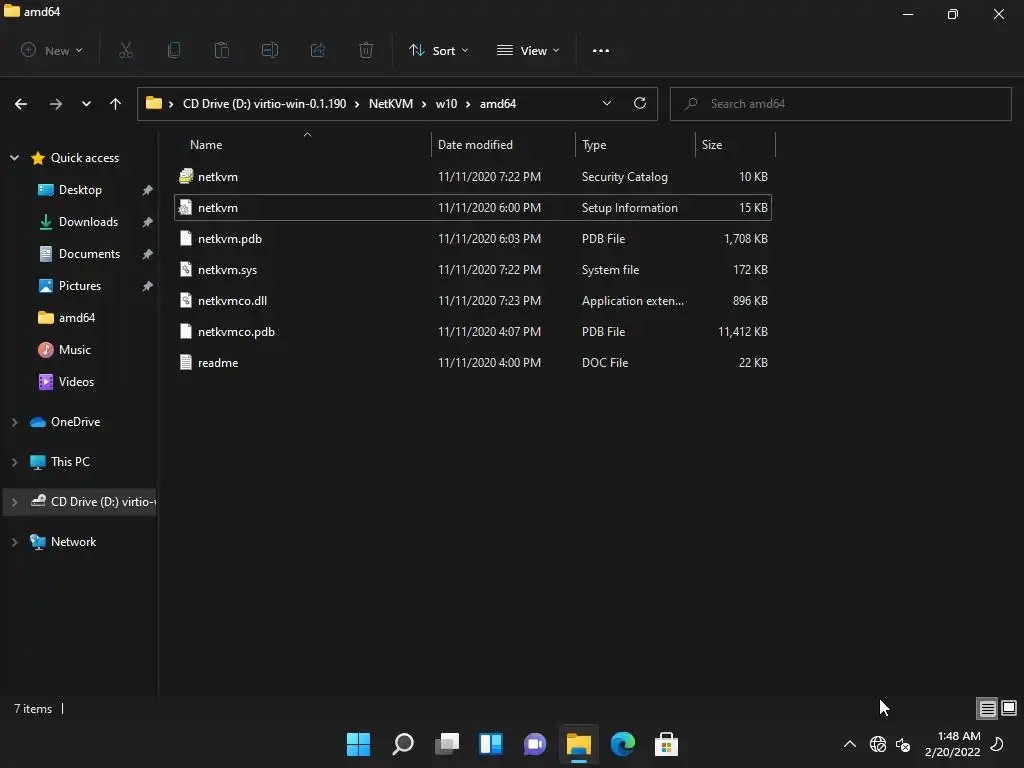Expand address bar history dropdown
1024x768 pixels.
607,103
